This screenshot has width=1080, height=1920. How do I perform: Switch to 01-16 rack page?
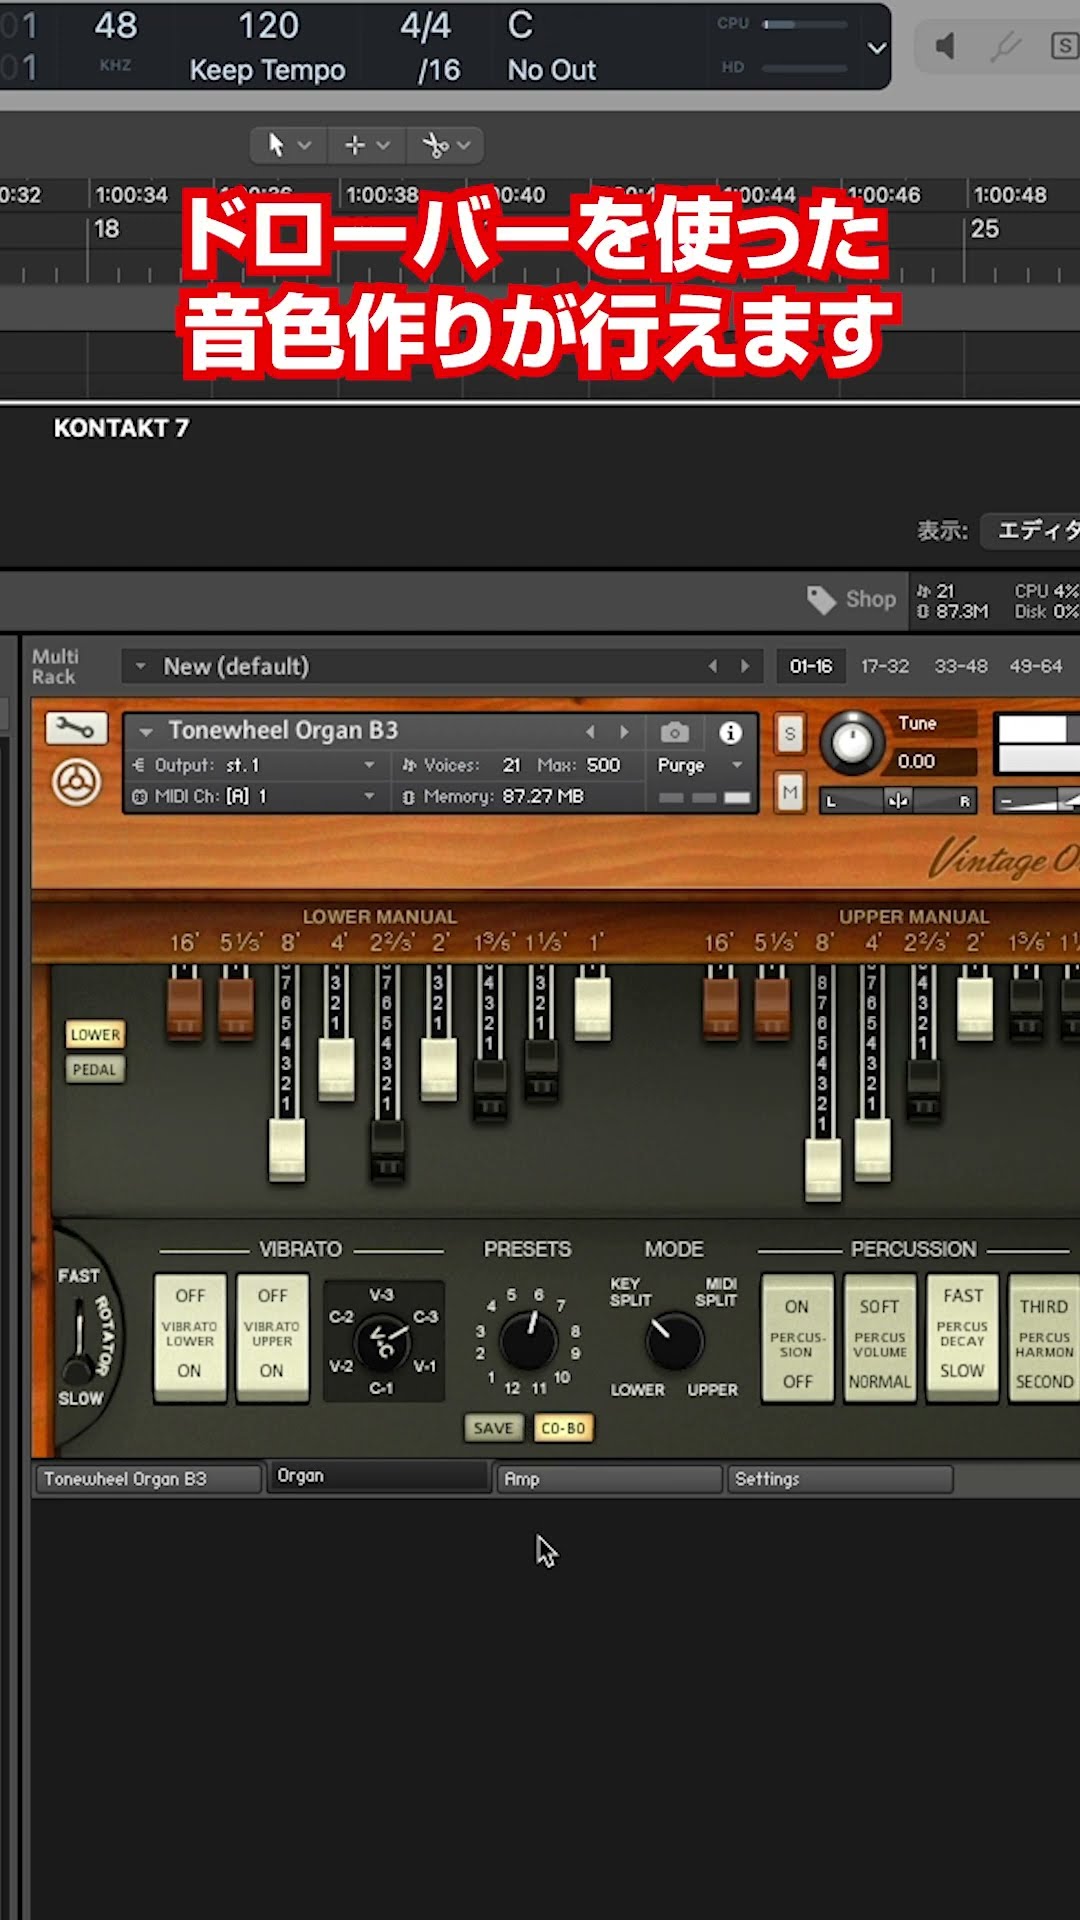coord(811,666)
